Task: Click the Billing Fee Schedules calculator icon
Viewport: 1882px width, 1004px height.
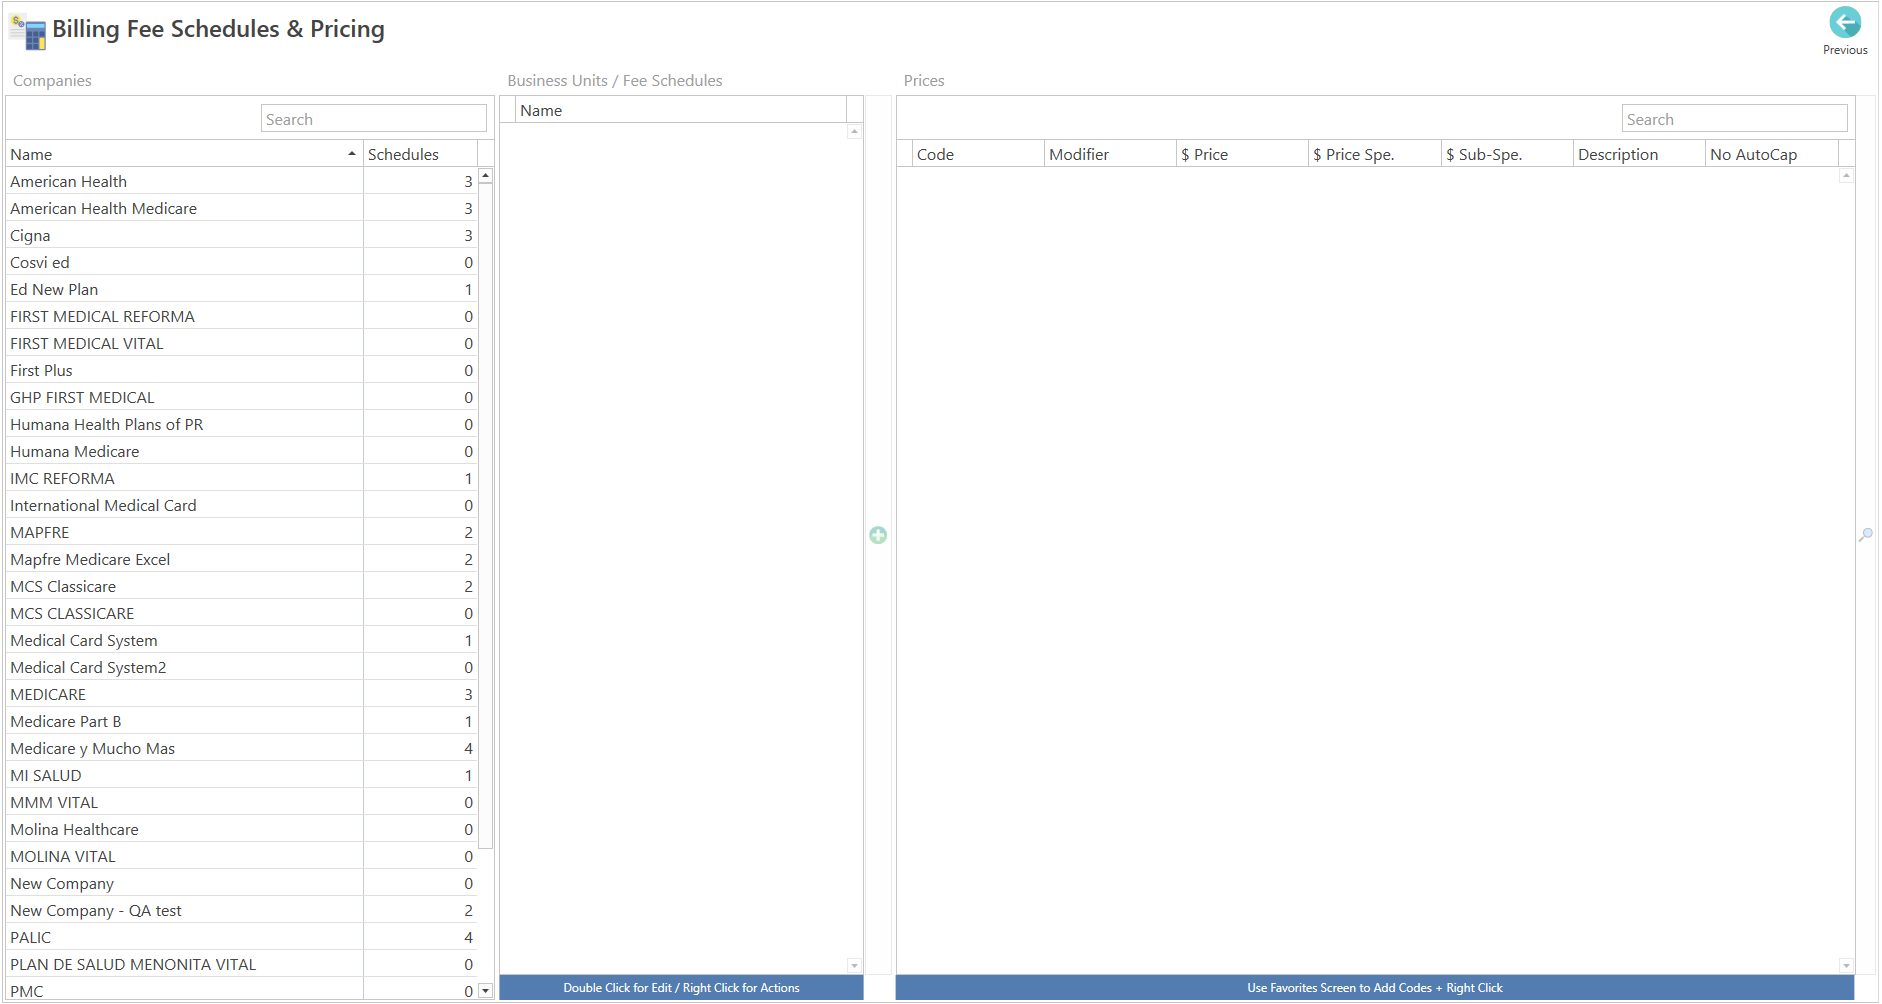Action: click(28, 31)
